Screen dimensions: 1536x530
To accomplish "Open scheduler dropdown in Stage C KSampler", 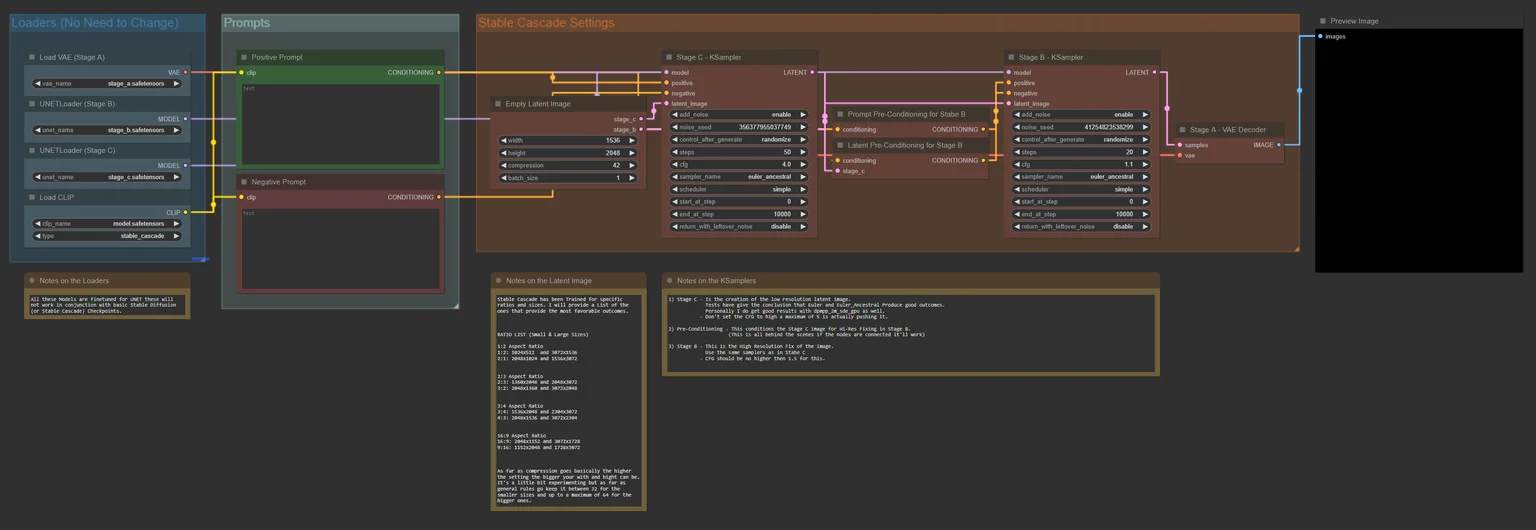I will pos(739,189).
